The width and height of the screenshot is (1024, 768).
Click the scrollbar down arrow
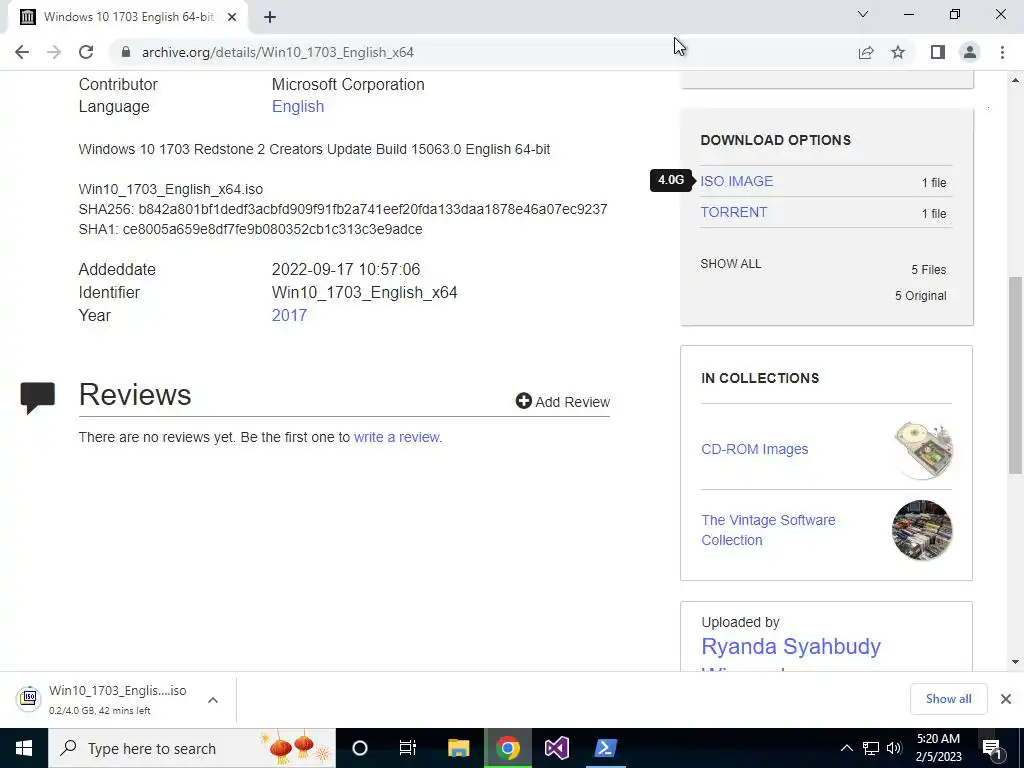pos(1015,662)
